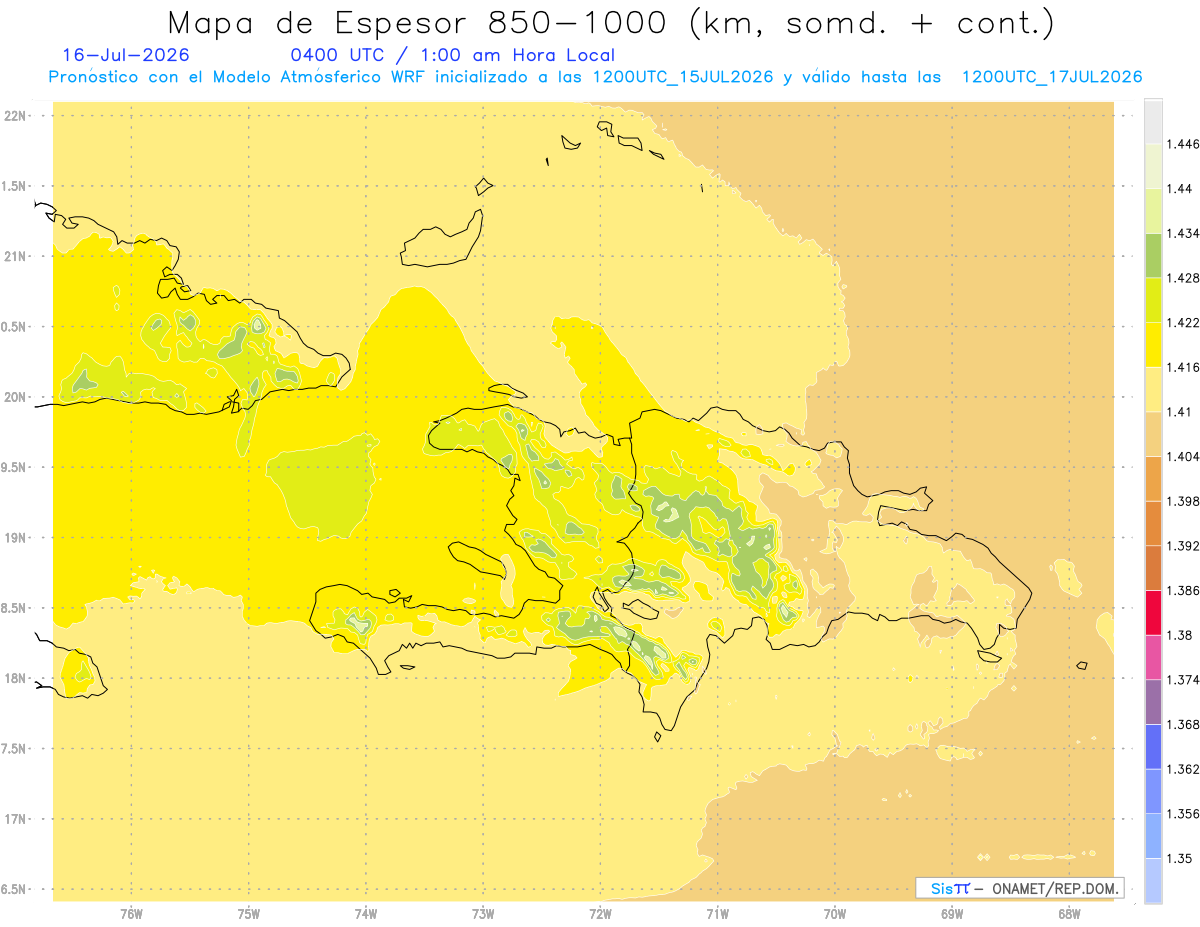Click the longitude label '68W'

1069,912
